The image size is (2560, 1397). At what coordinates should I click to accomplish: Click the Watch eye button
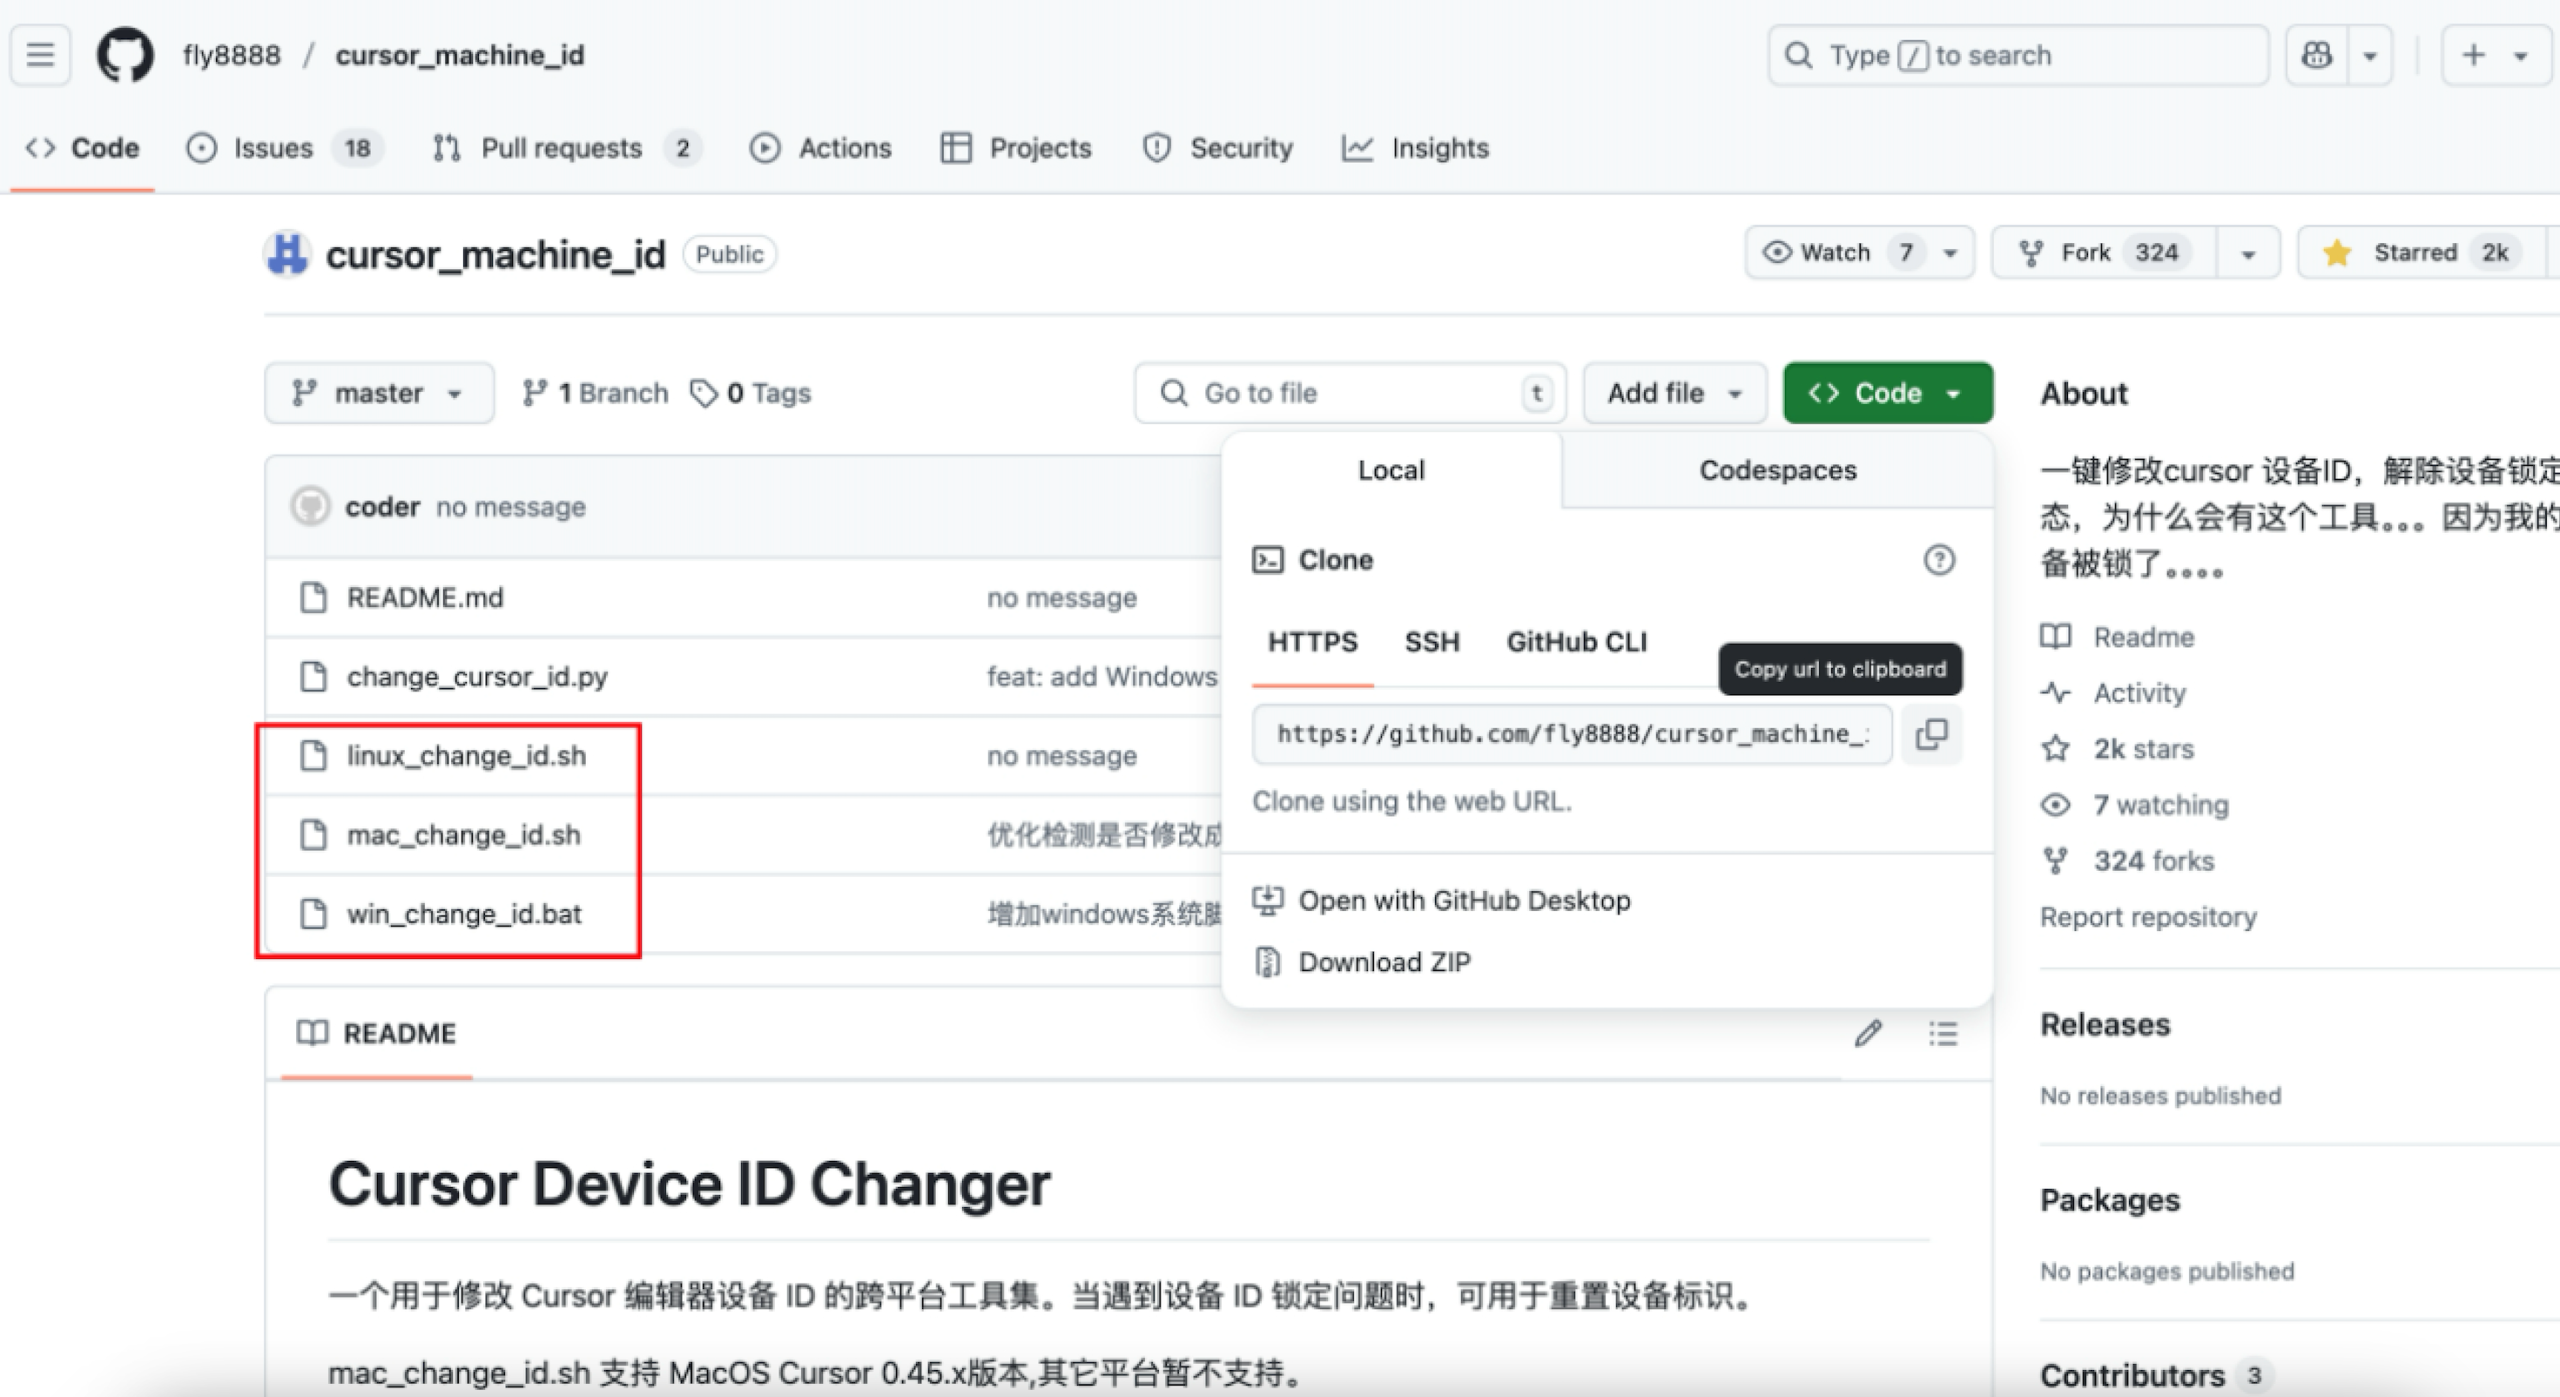coord(1819,253)
